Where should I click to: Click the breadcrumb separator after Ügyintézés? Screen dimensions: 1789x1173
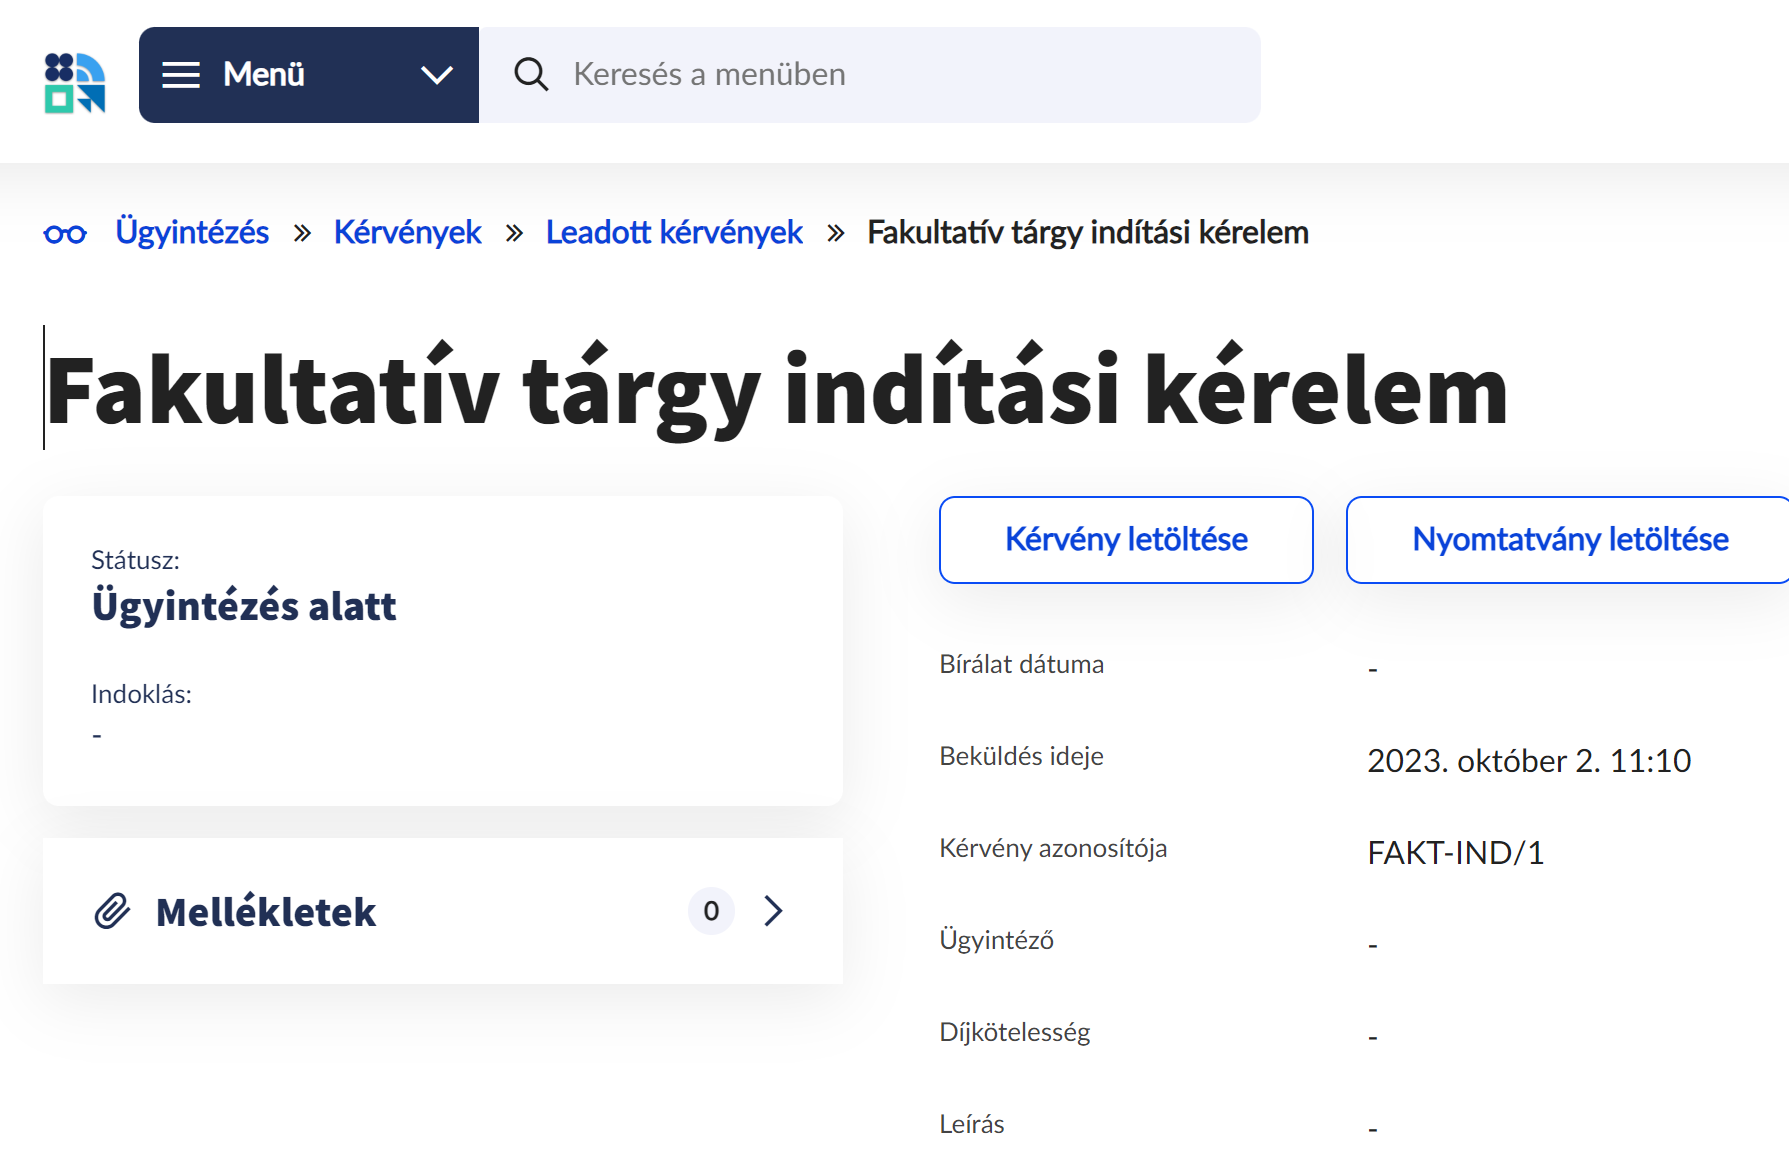pyautogui.click(x=305, y=232)
